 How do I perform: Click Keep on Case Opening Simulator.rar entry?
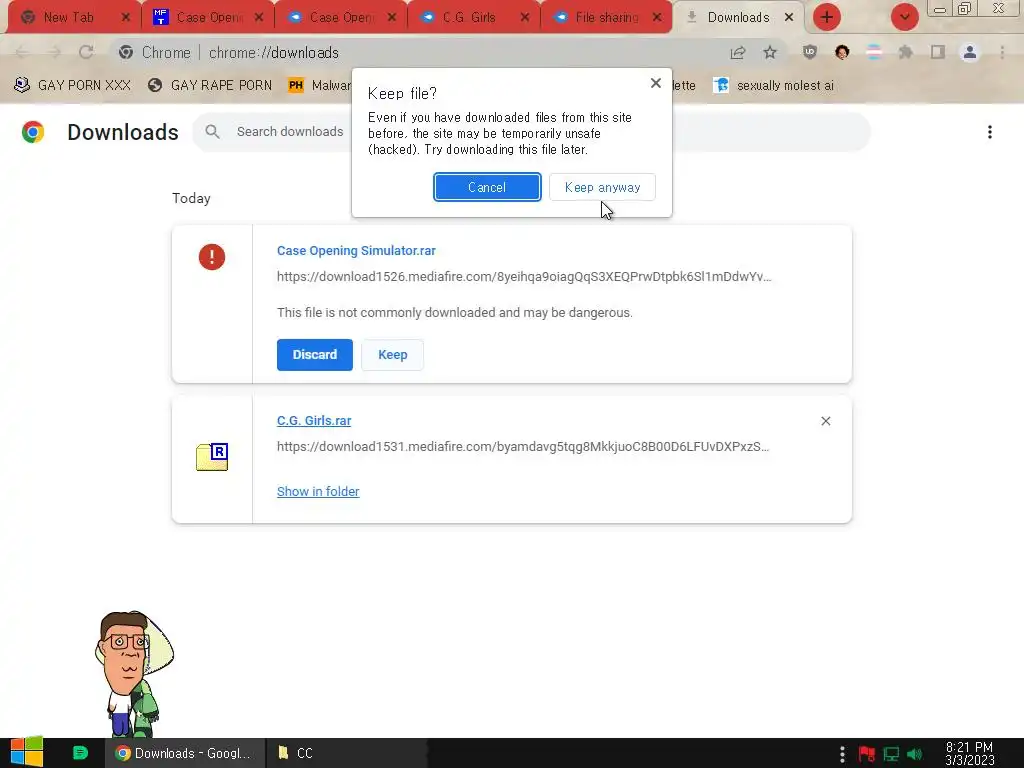(x=392, y=355)
